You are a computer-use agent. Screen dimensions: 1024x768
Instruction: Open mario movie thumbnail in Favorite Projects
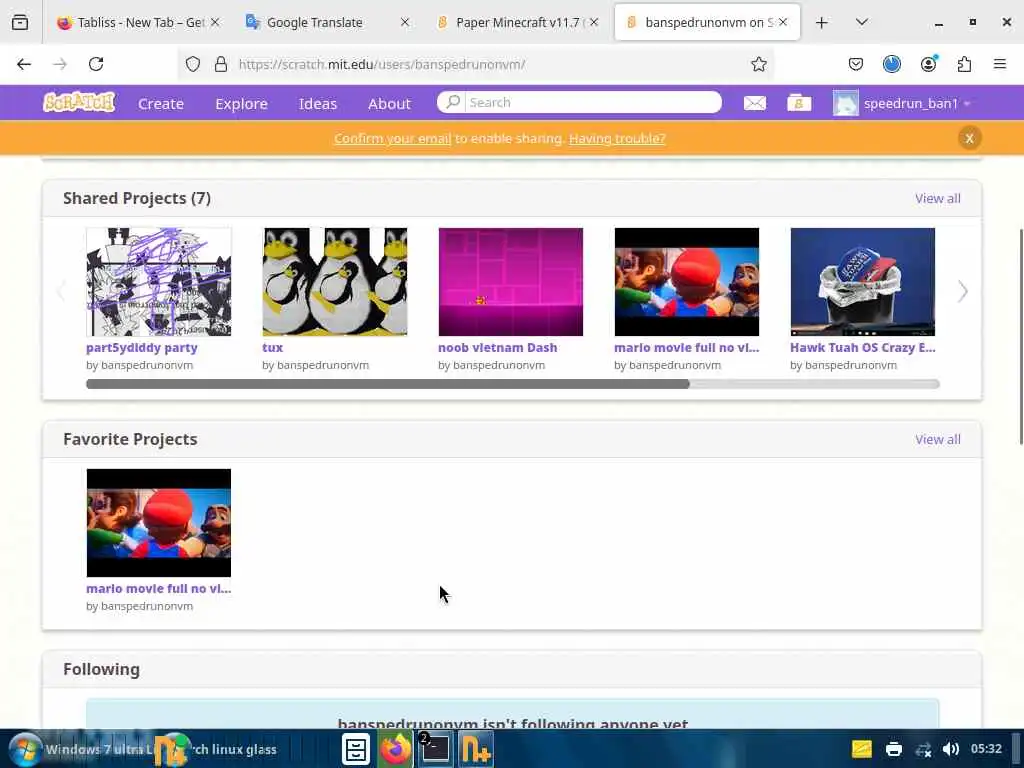pyautogui.click(x=159, y=522)
